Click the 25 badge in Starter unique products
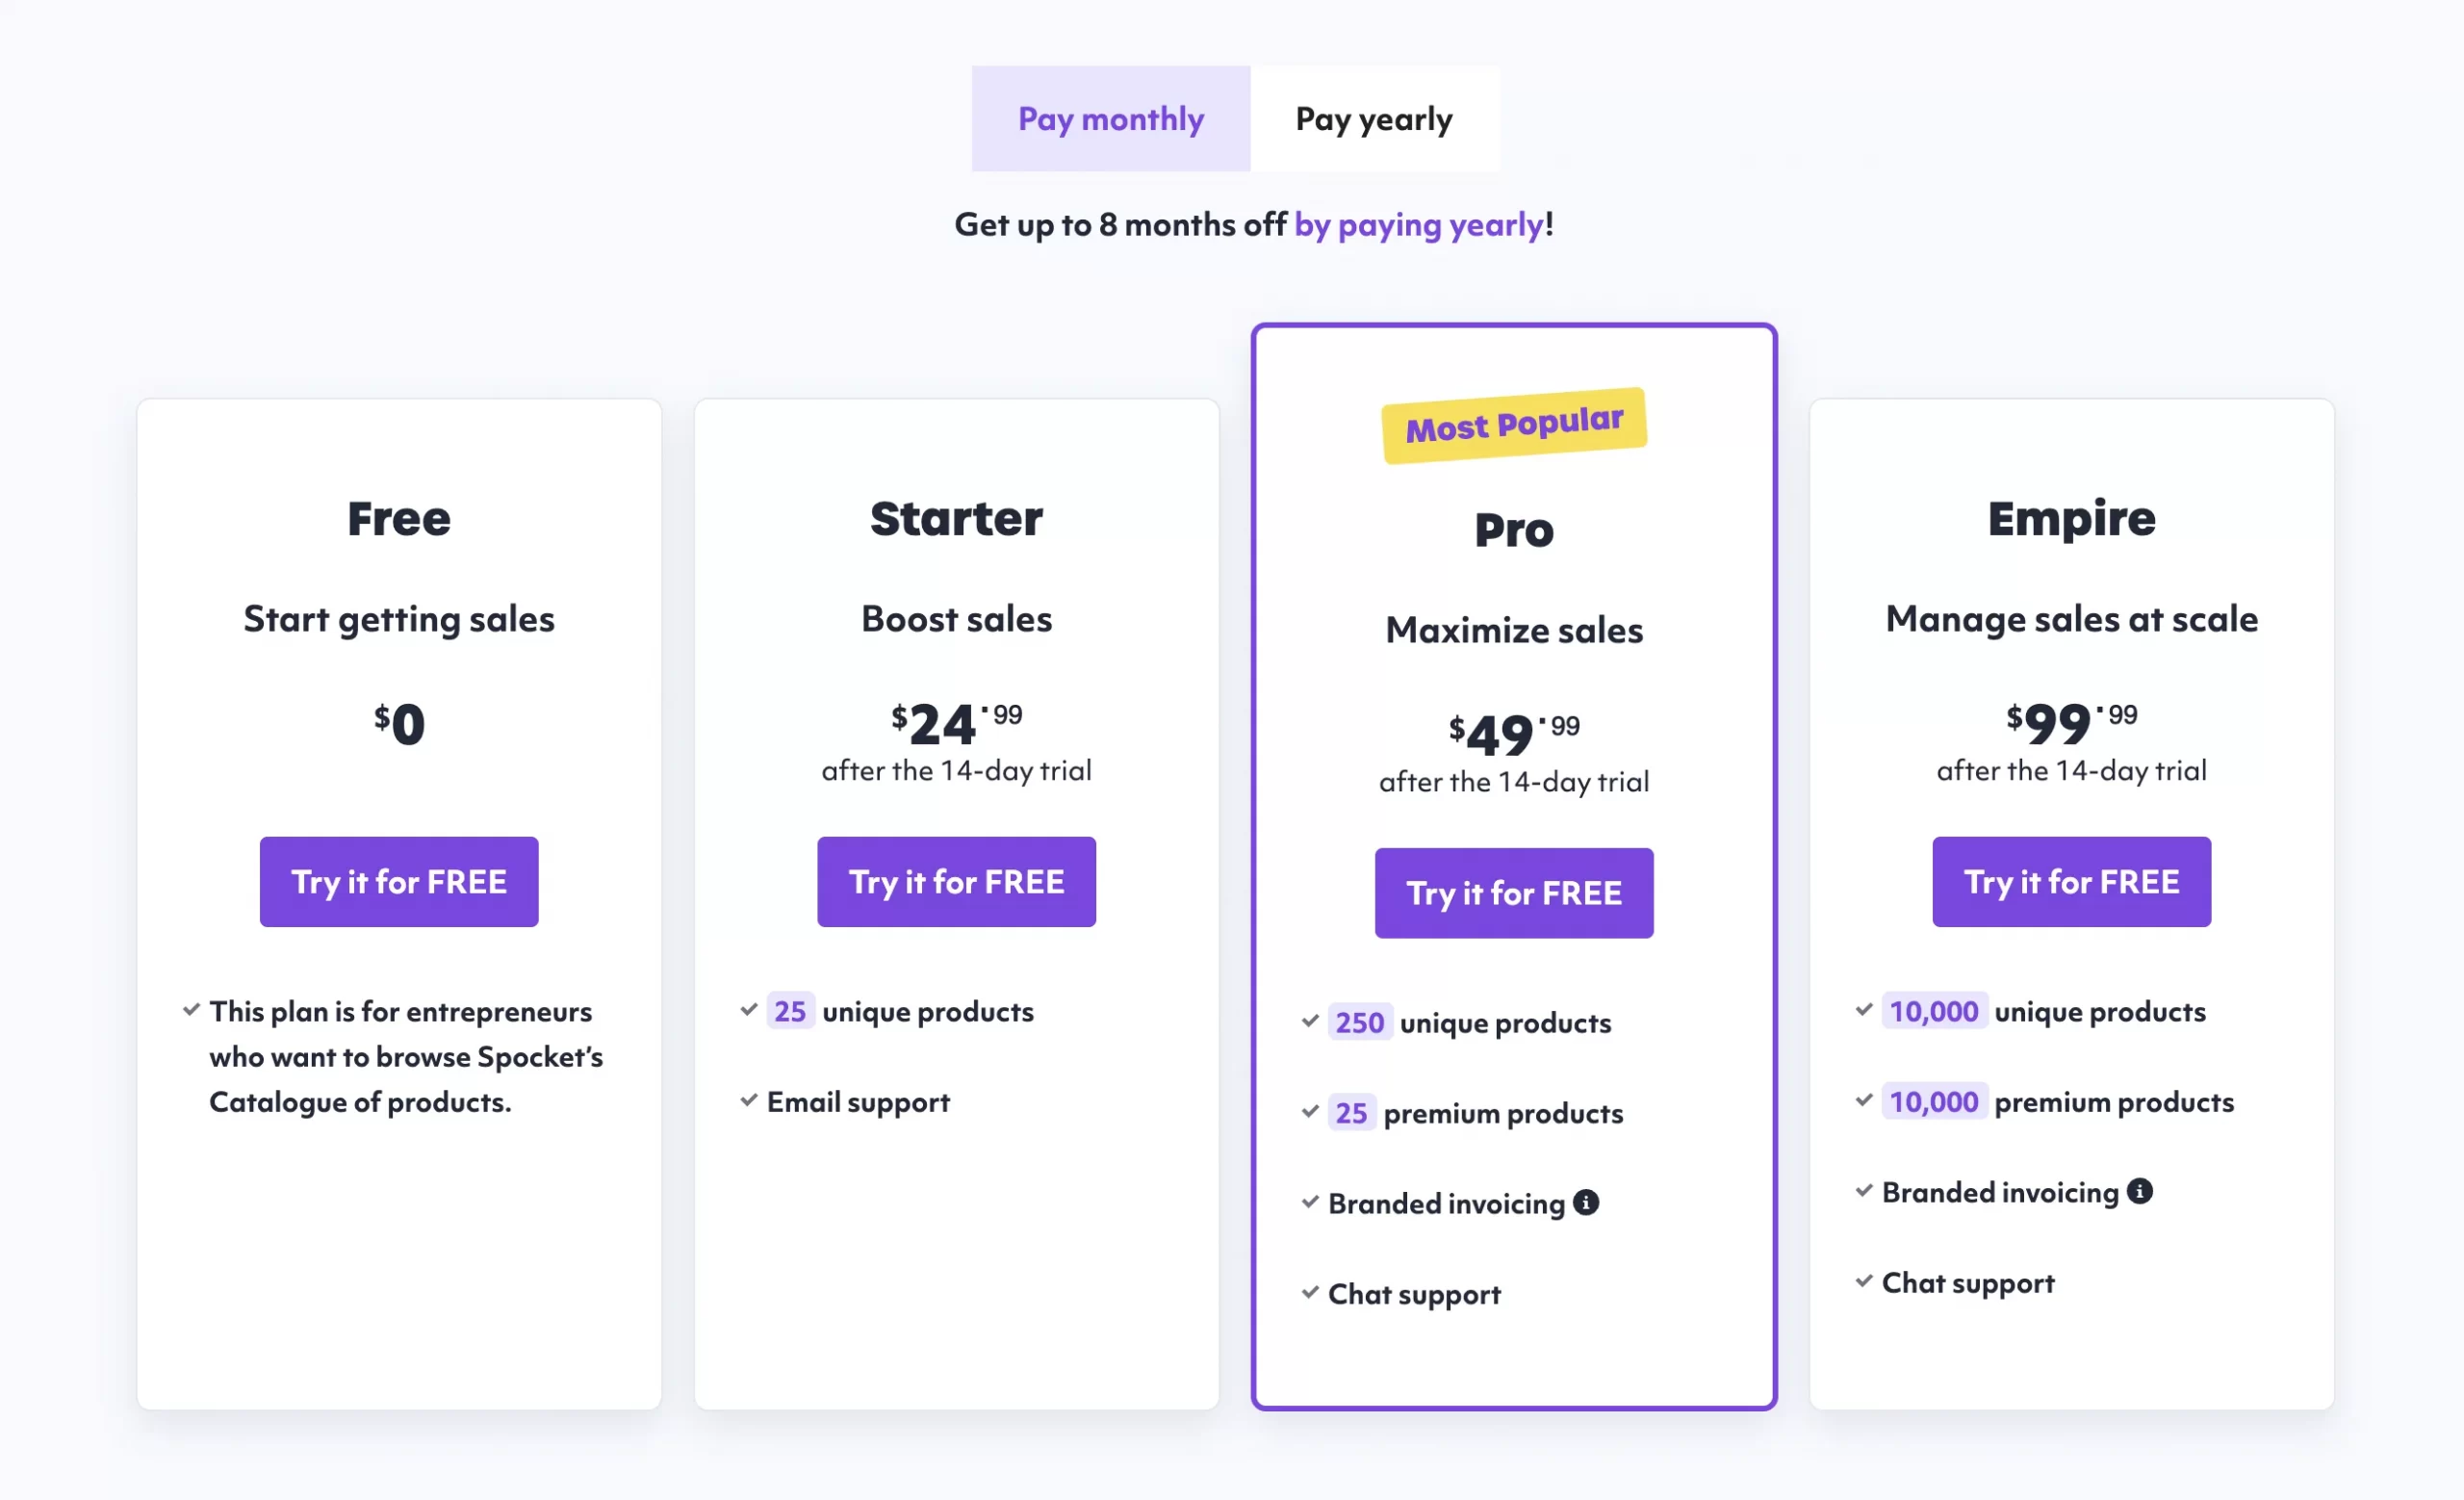Screen dimensions: 2464x1500 coord(789,1011)
